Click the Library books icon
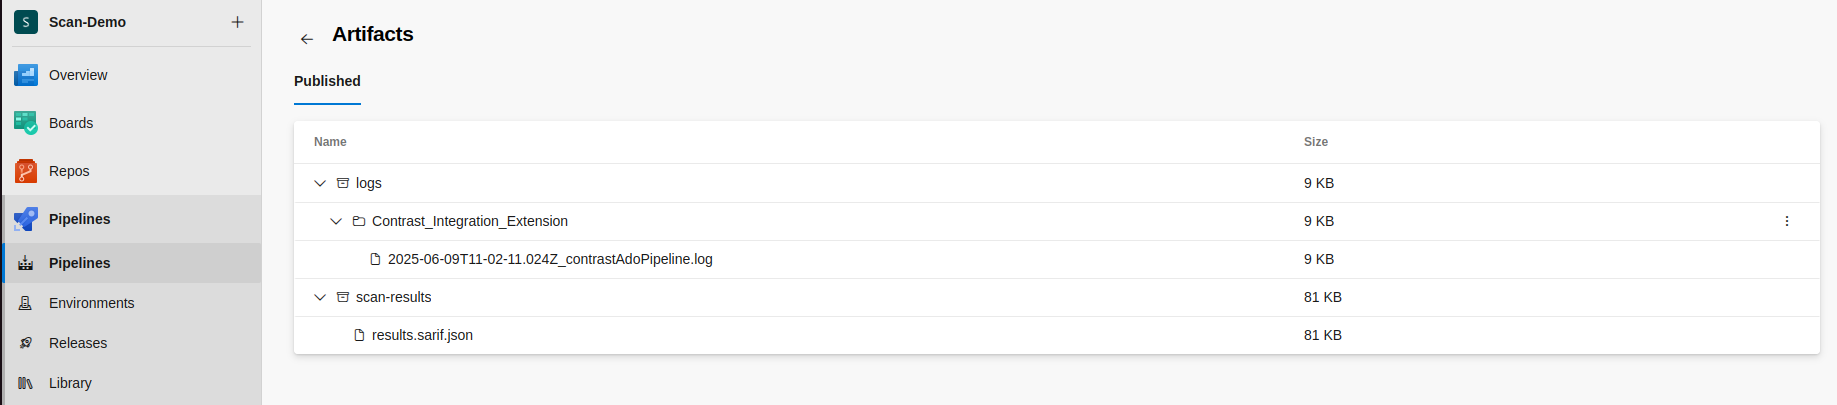This screenshot has width=1837, height=405. [26, 383]
